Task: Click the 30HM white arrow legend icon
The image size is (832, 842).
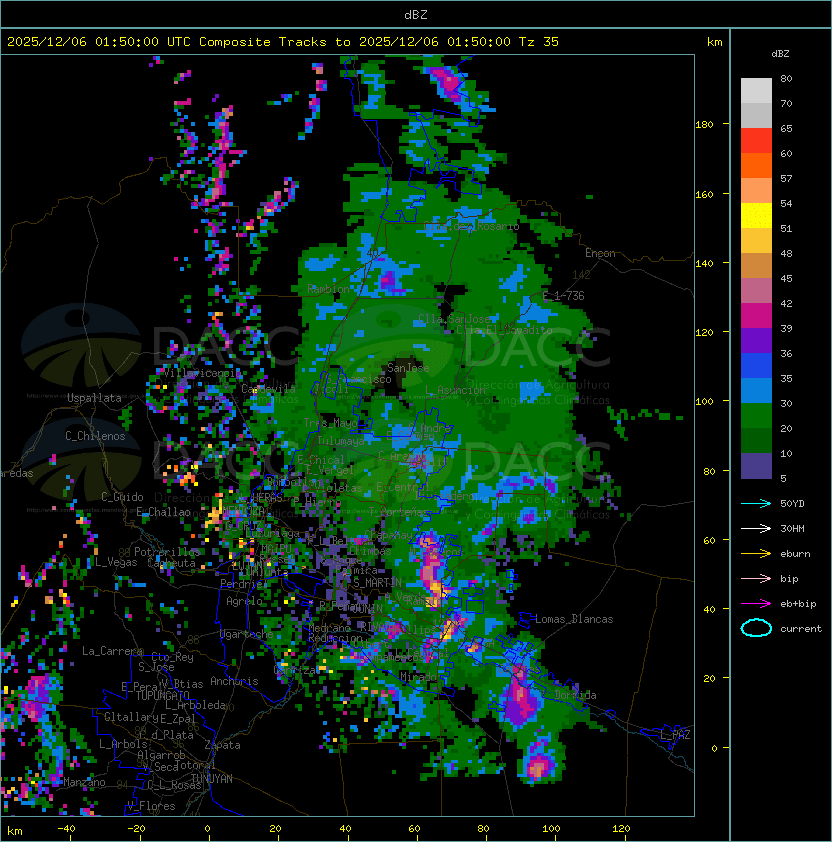Action: [x=756, y=528]
